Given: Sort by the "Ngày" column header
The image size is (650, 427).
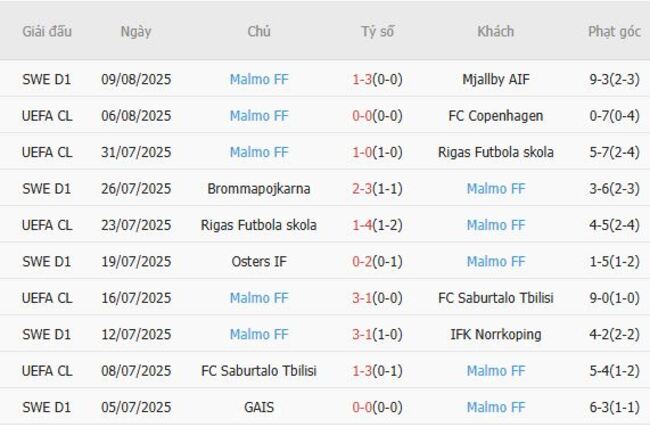Looking at the screenshot, I should click(136, 32).
